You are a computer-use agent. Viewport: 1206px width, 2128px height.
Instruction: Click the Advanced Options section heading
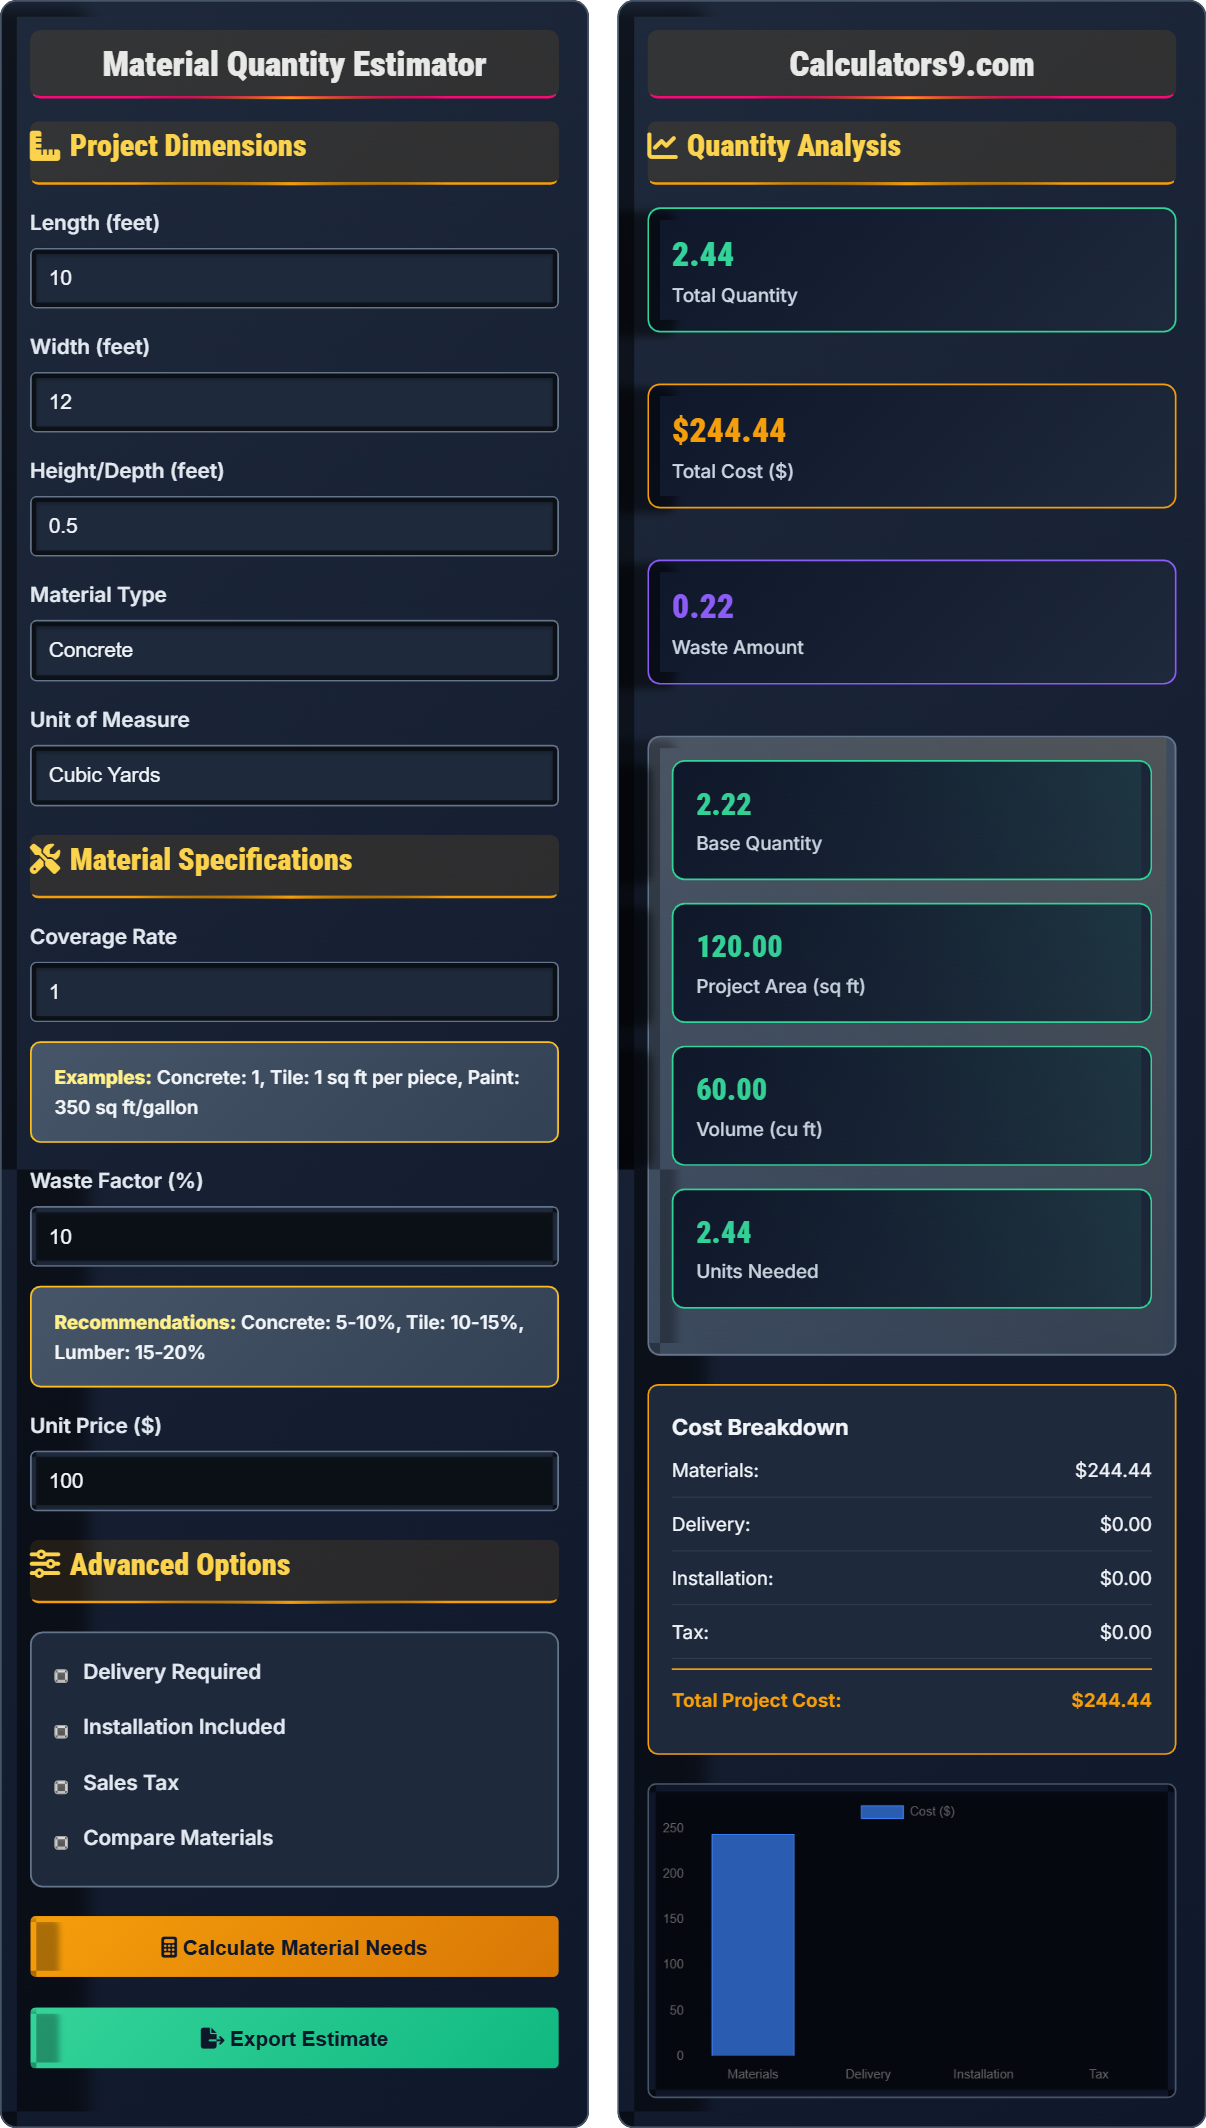point(294,1571)
